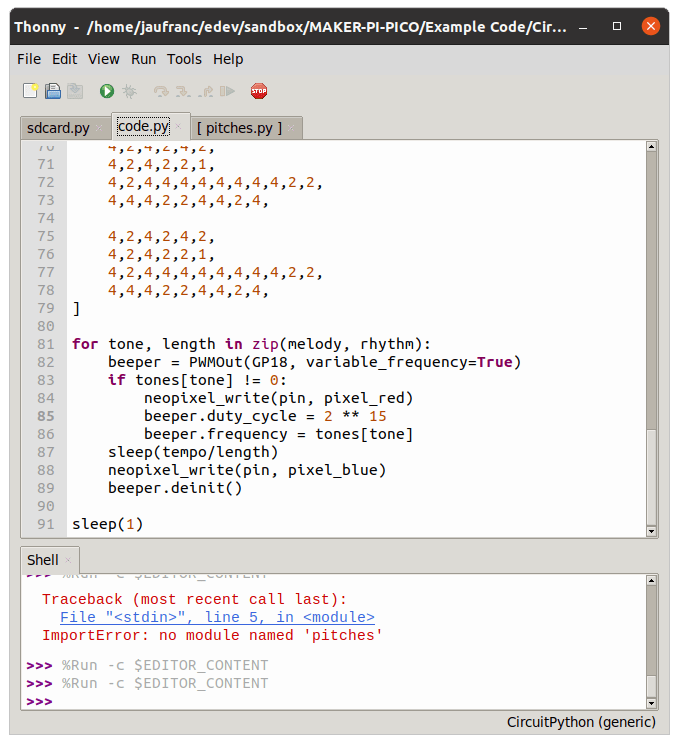Click 'beeper.frequency = tones[tone]' line
The height and width of the screenshot is (744, 679).
pos(279,434)
